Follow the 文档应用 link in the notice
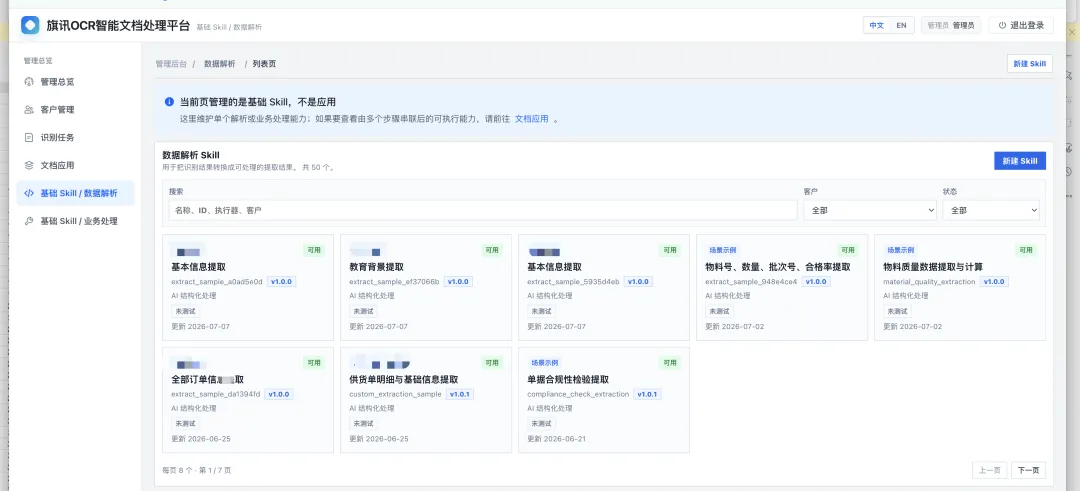The width and height of the screenshot is (1080, 491). pos(532,118)
